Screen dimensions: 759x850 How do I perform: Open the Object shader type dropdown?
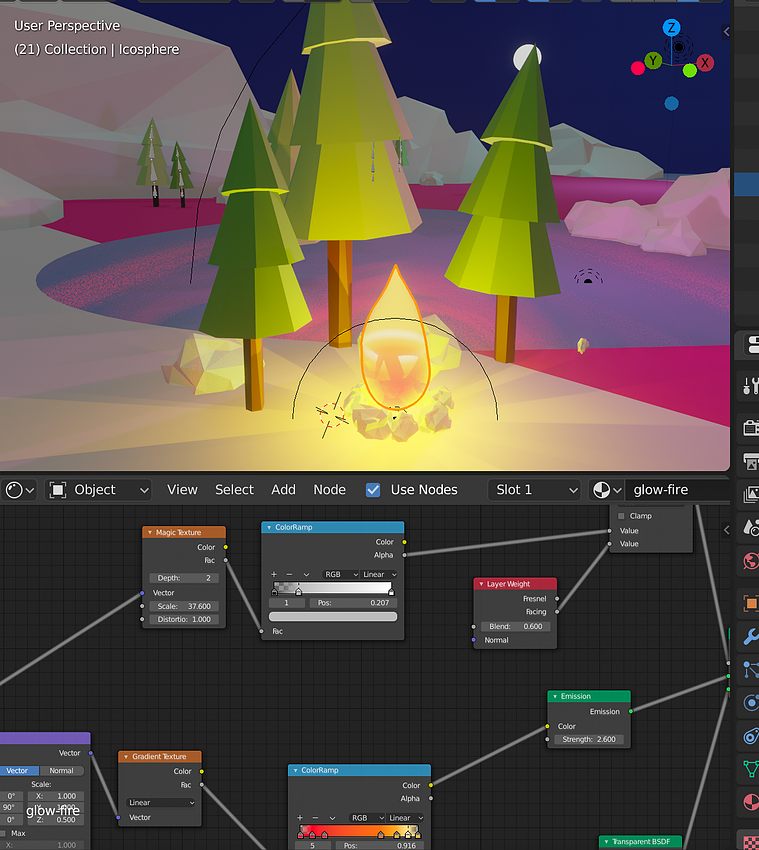[x=98, y=490]
